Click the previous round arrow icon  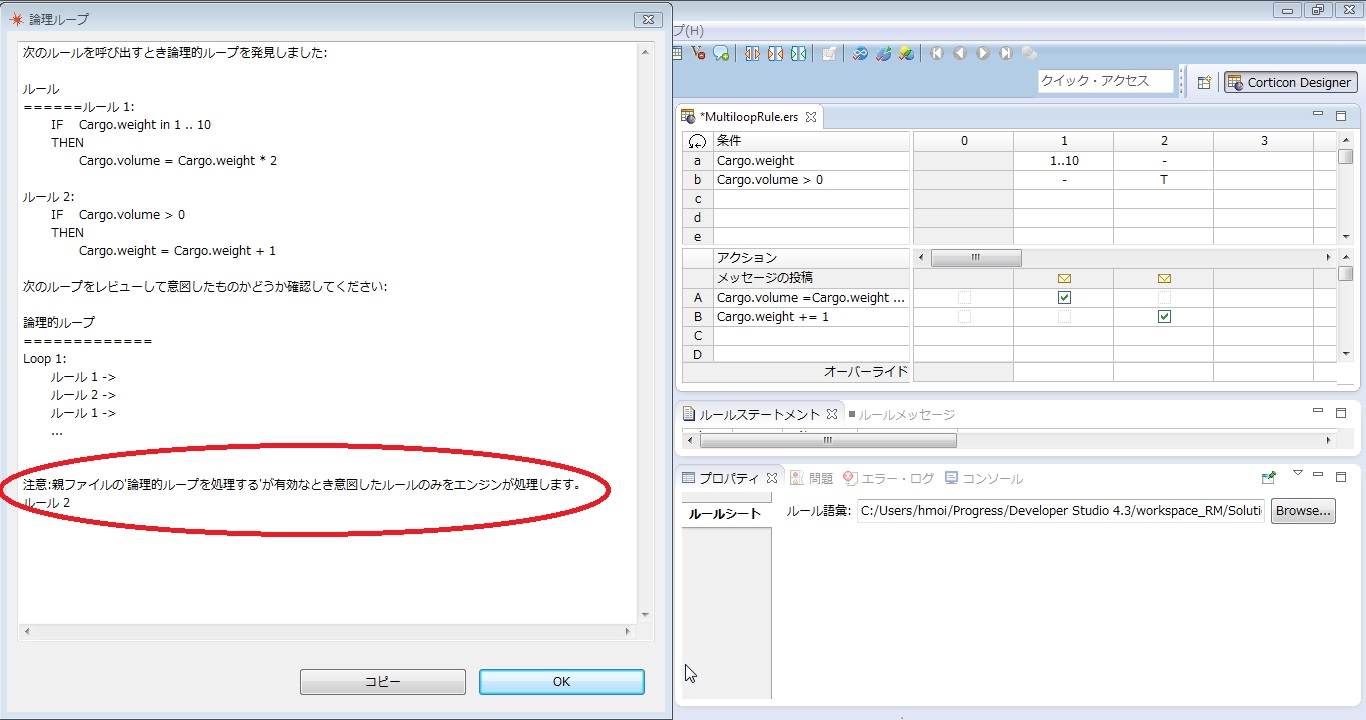pyautogui.click(x=960, y=53)
